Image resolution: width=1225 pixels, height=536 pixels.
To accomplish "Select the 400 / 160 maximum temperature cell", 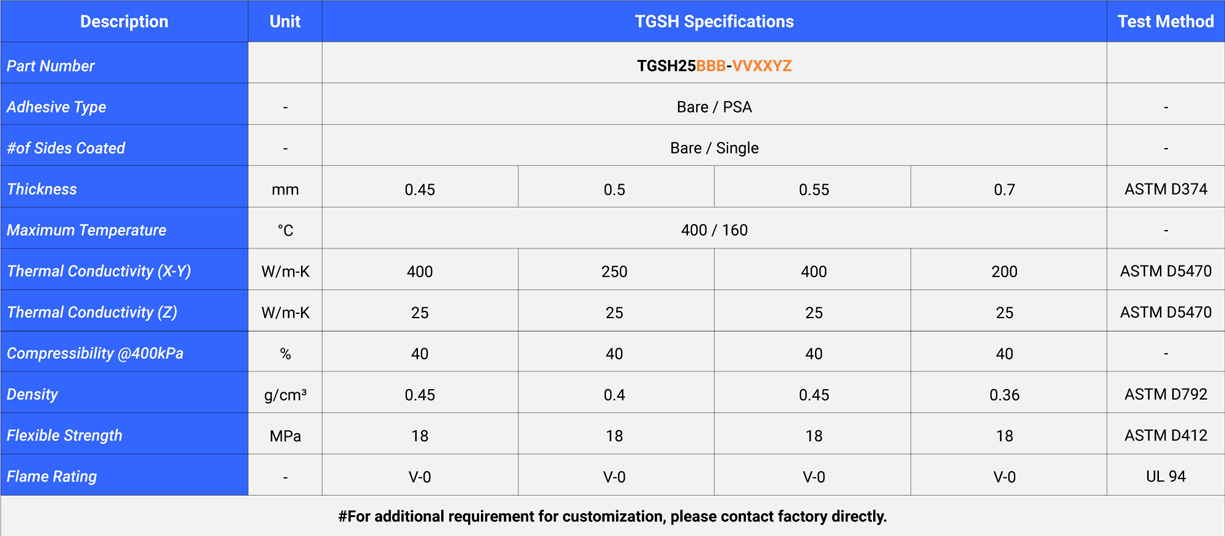I will tap(714, 230).
